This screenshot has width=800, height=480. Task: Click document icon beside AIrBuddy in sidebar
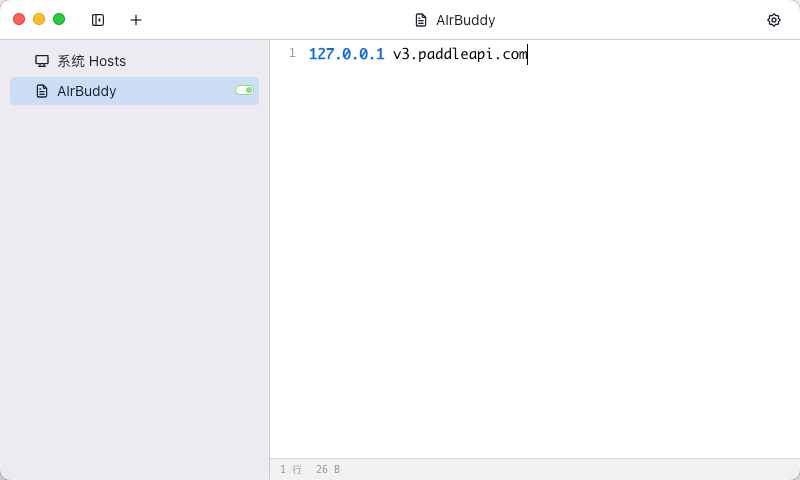42,91
